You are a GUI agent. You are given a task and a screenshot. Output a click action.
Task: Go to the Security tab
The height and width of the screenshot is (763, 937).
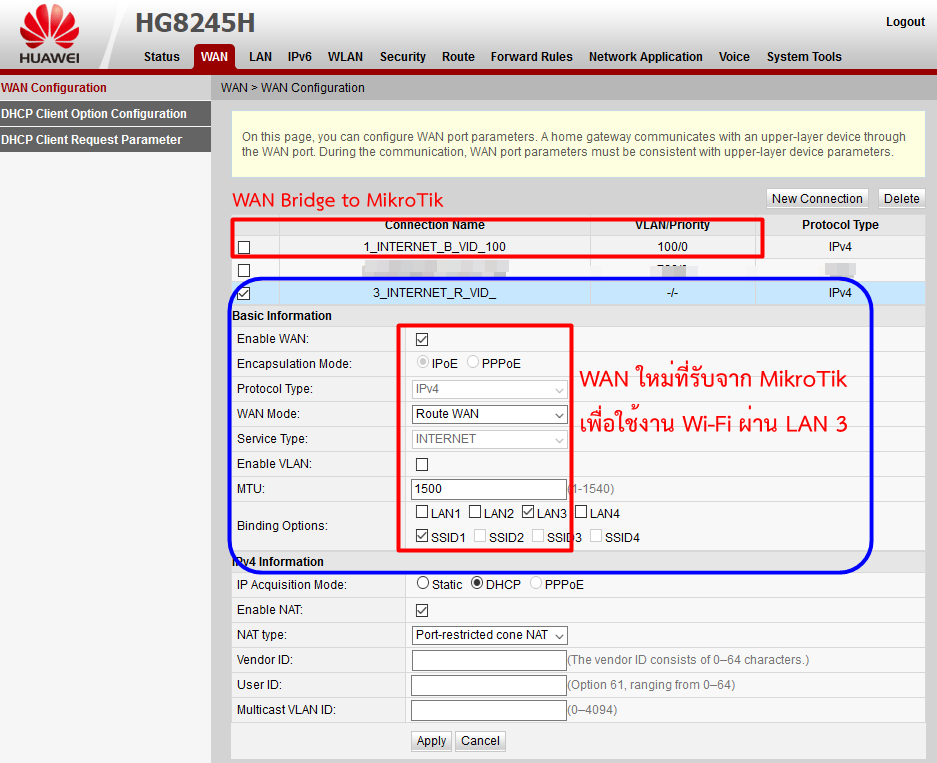point(403,57)
